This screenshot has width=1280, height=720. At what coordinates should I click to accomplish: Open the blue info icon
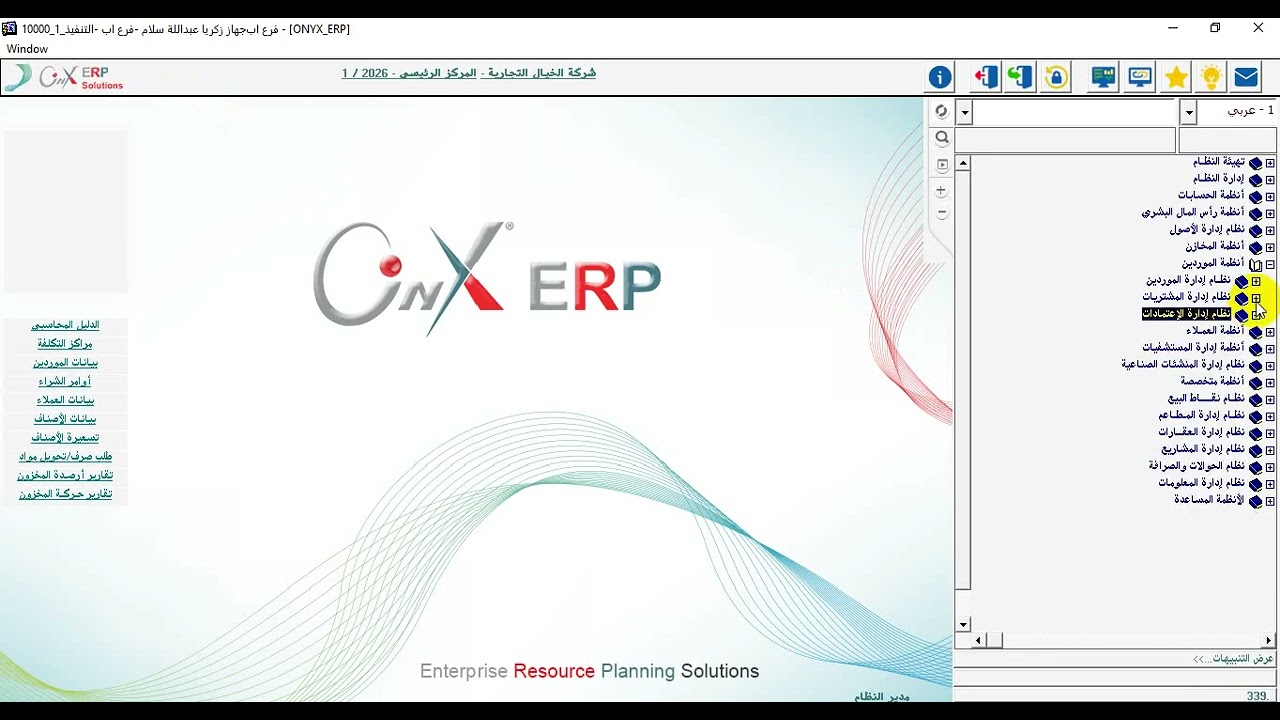coord(940,77)
